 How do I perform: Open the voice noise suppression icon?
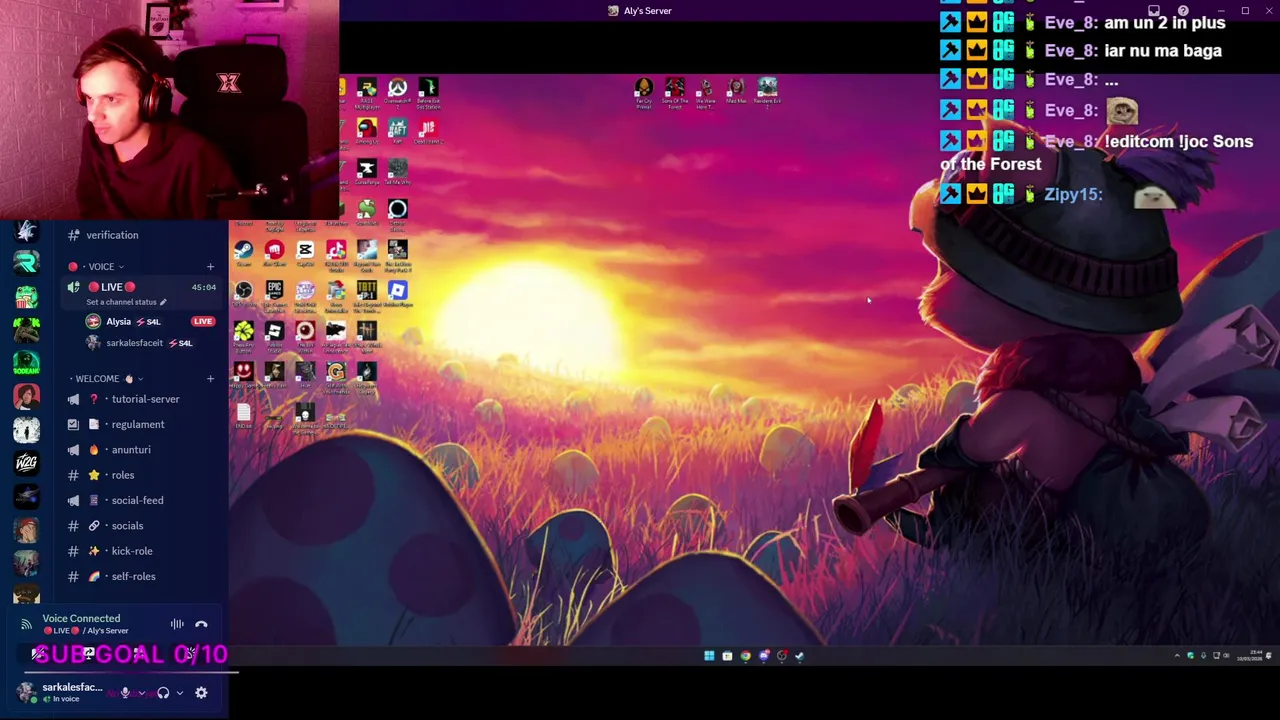[x=177, y=624]
